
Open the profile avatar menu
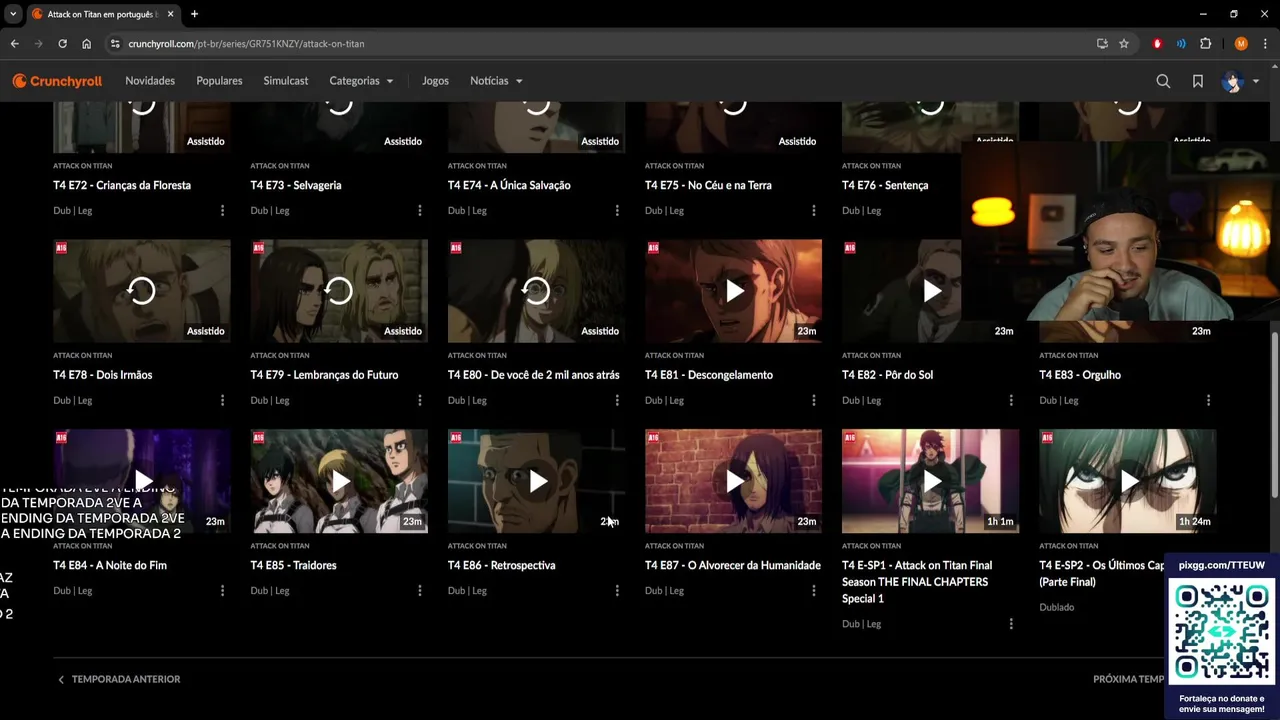(1239, 81)
